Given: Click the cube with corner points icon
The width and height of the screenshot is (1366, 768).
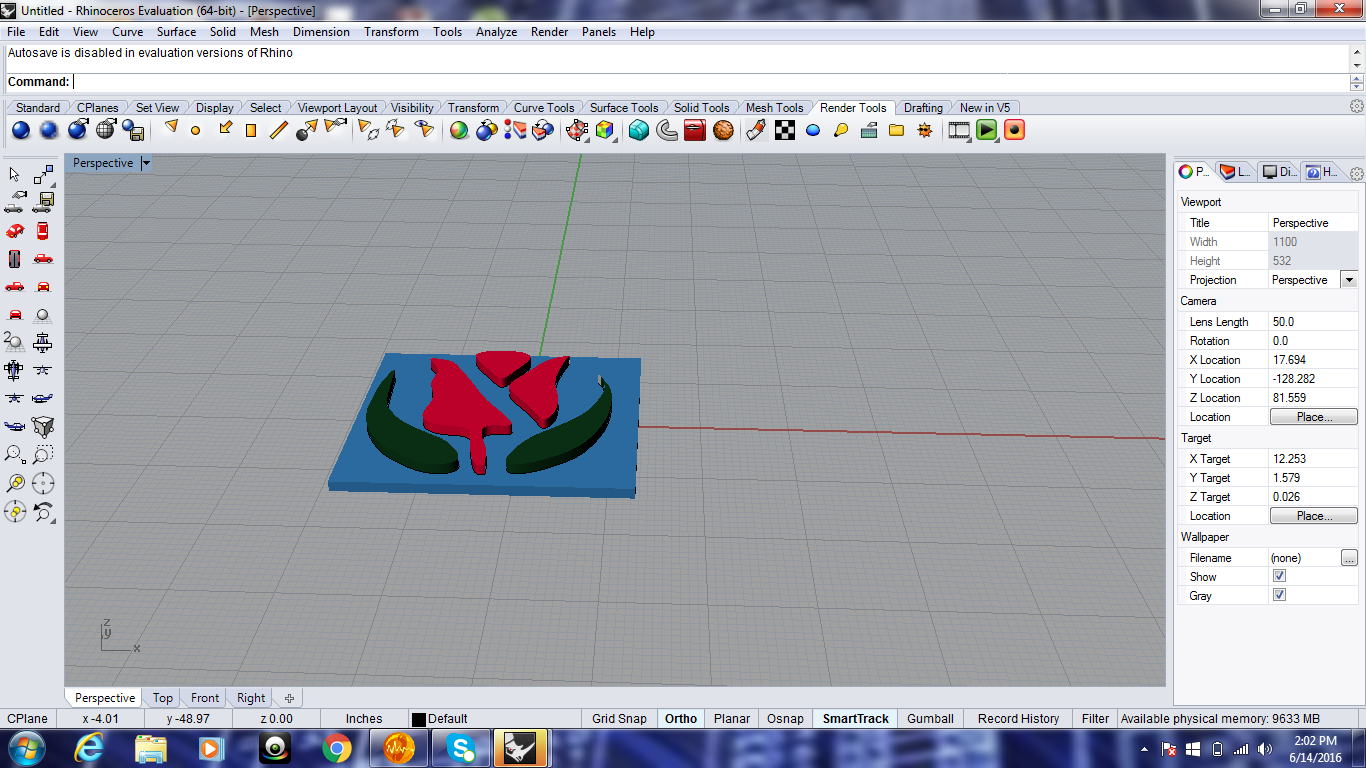Looking at the screenshot, I should (x=43, y=427).
